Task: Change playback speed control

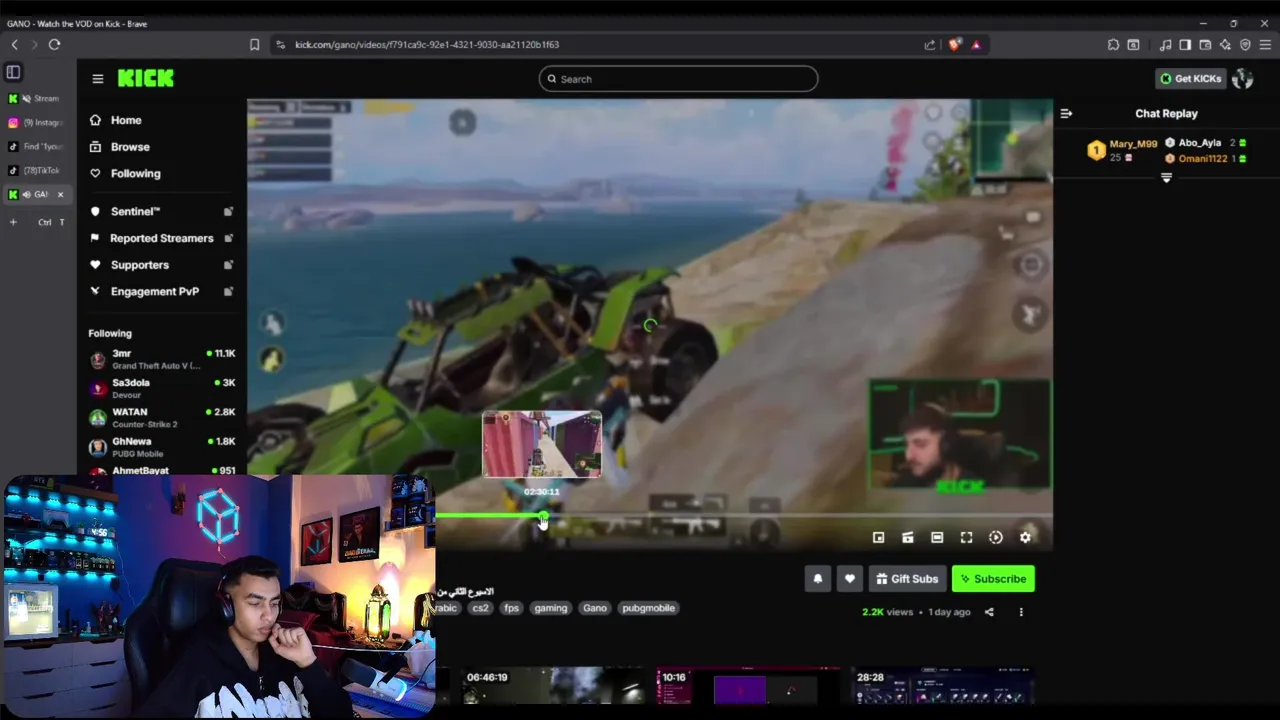Action: [x=996, y=537]
